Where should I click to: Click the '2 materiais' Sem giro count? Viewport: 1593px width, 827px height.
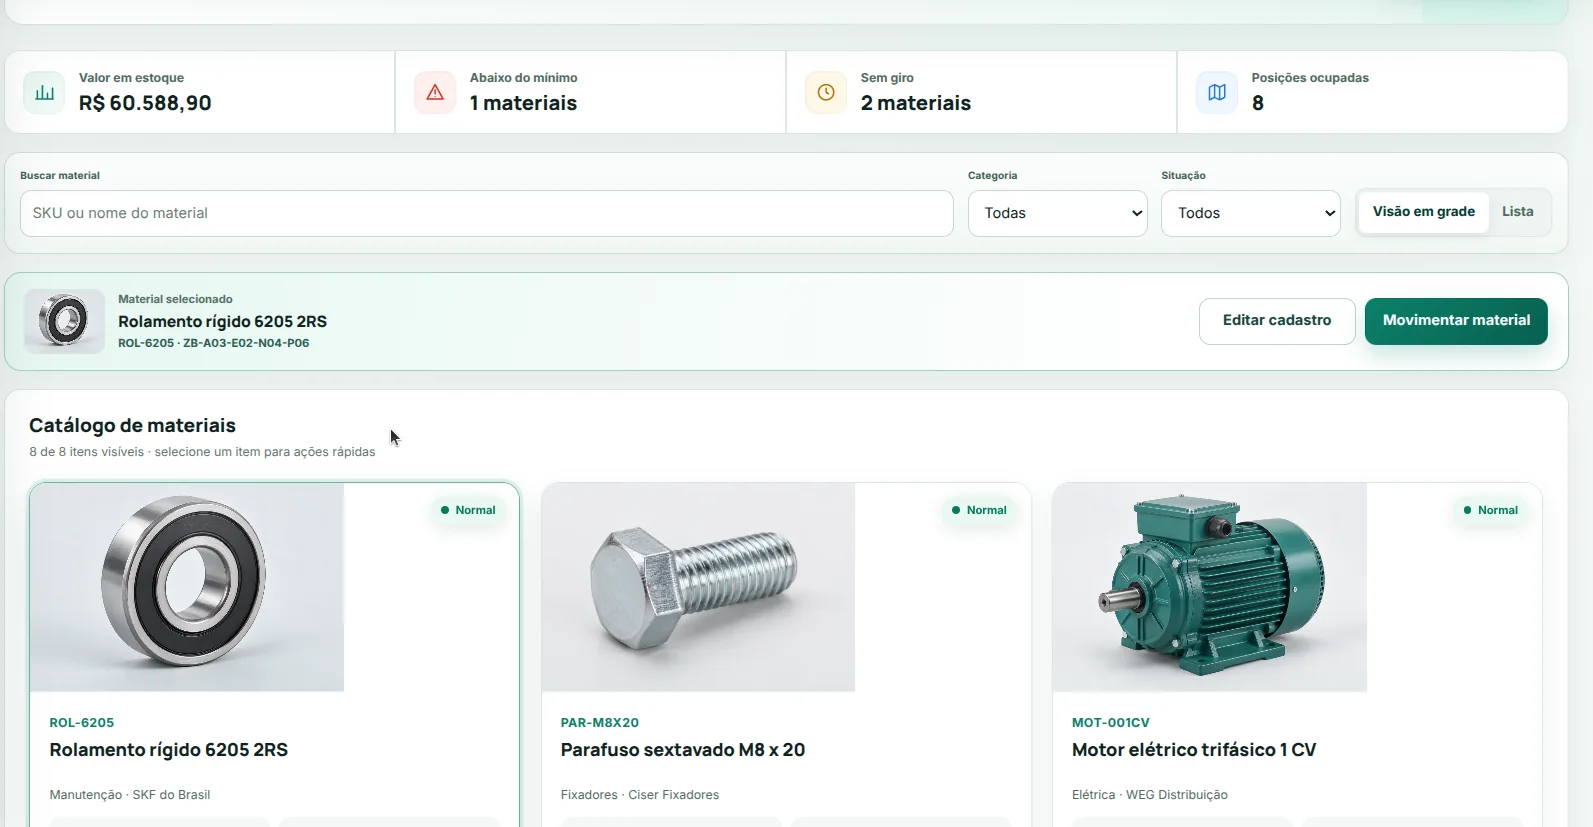916,103
